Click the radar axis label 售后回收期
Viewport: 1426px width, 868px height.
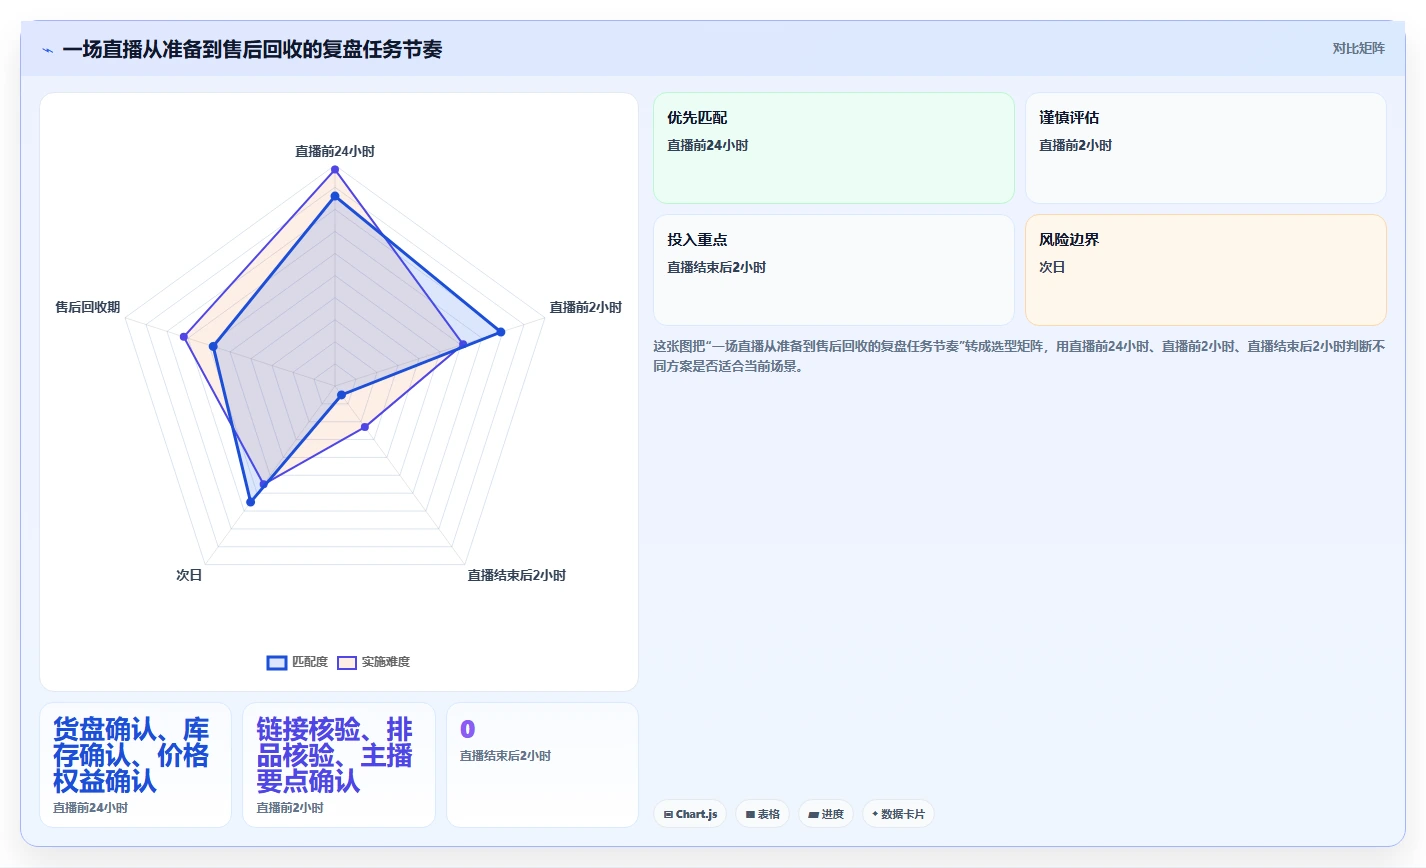click(x=88, y=307)
